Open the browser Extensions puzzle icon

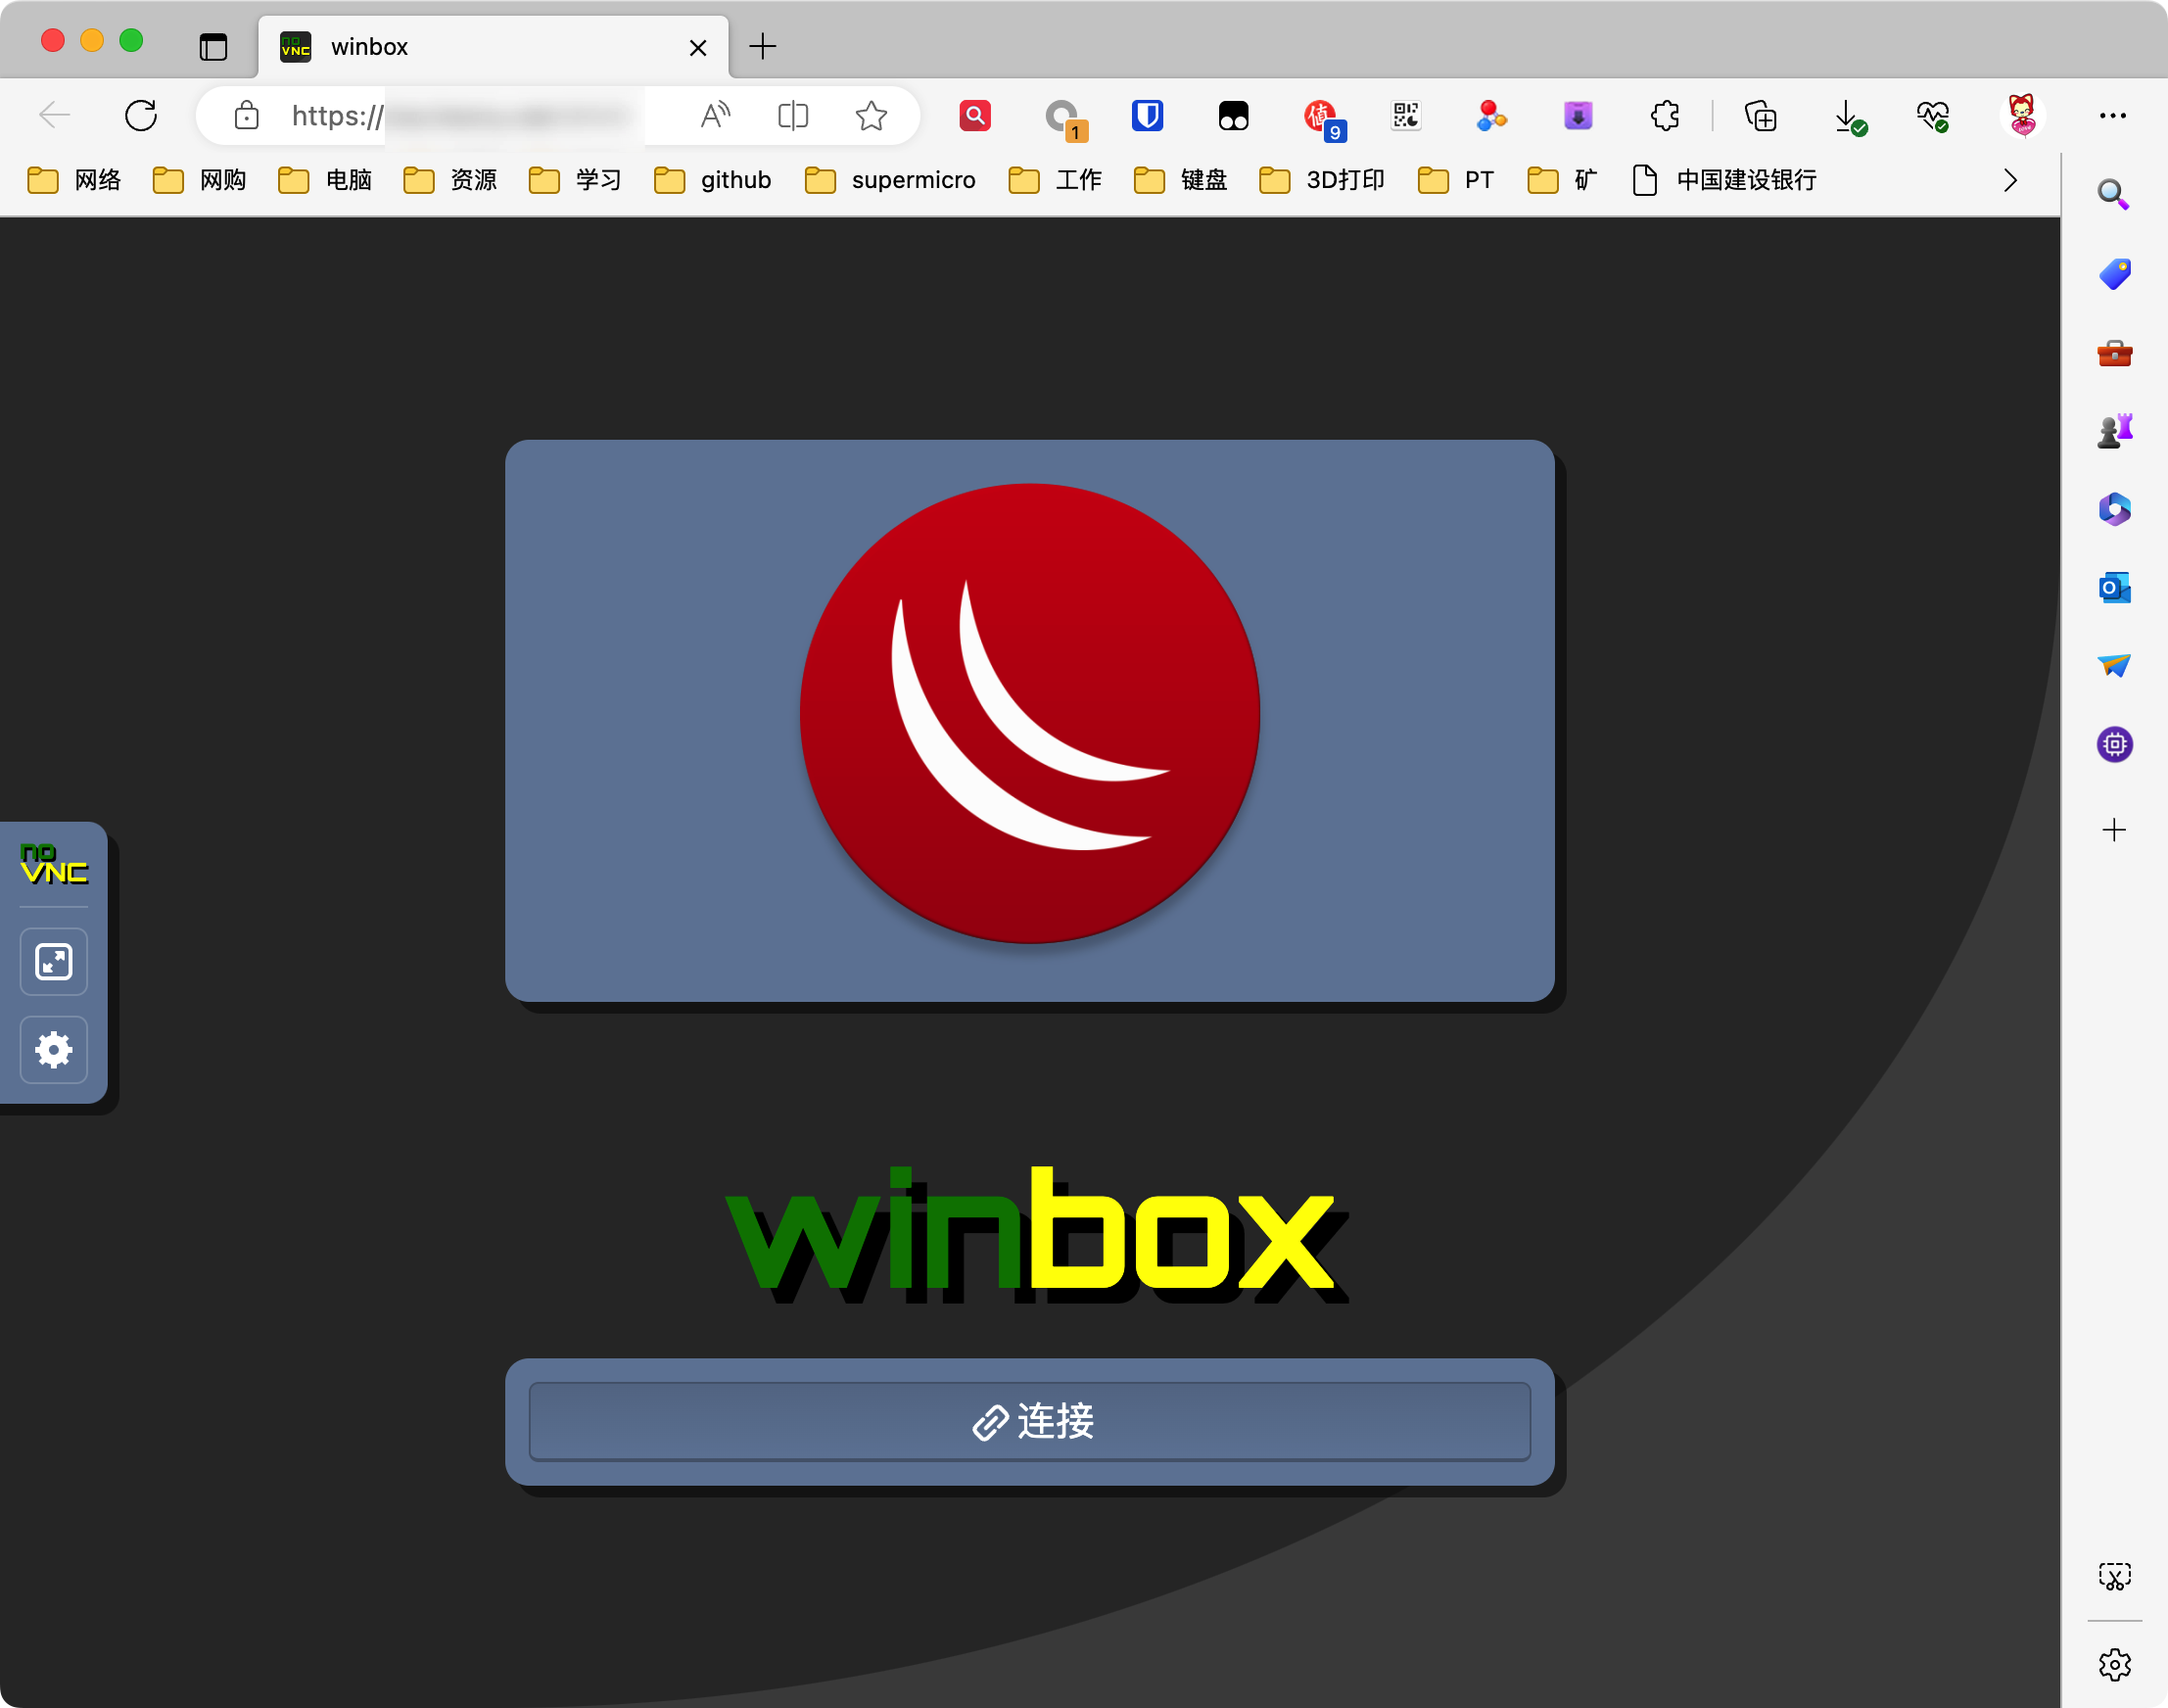click(x=1664, y=116)
